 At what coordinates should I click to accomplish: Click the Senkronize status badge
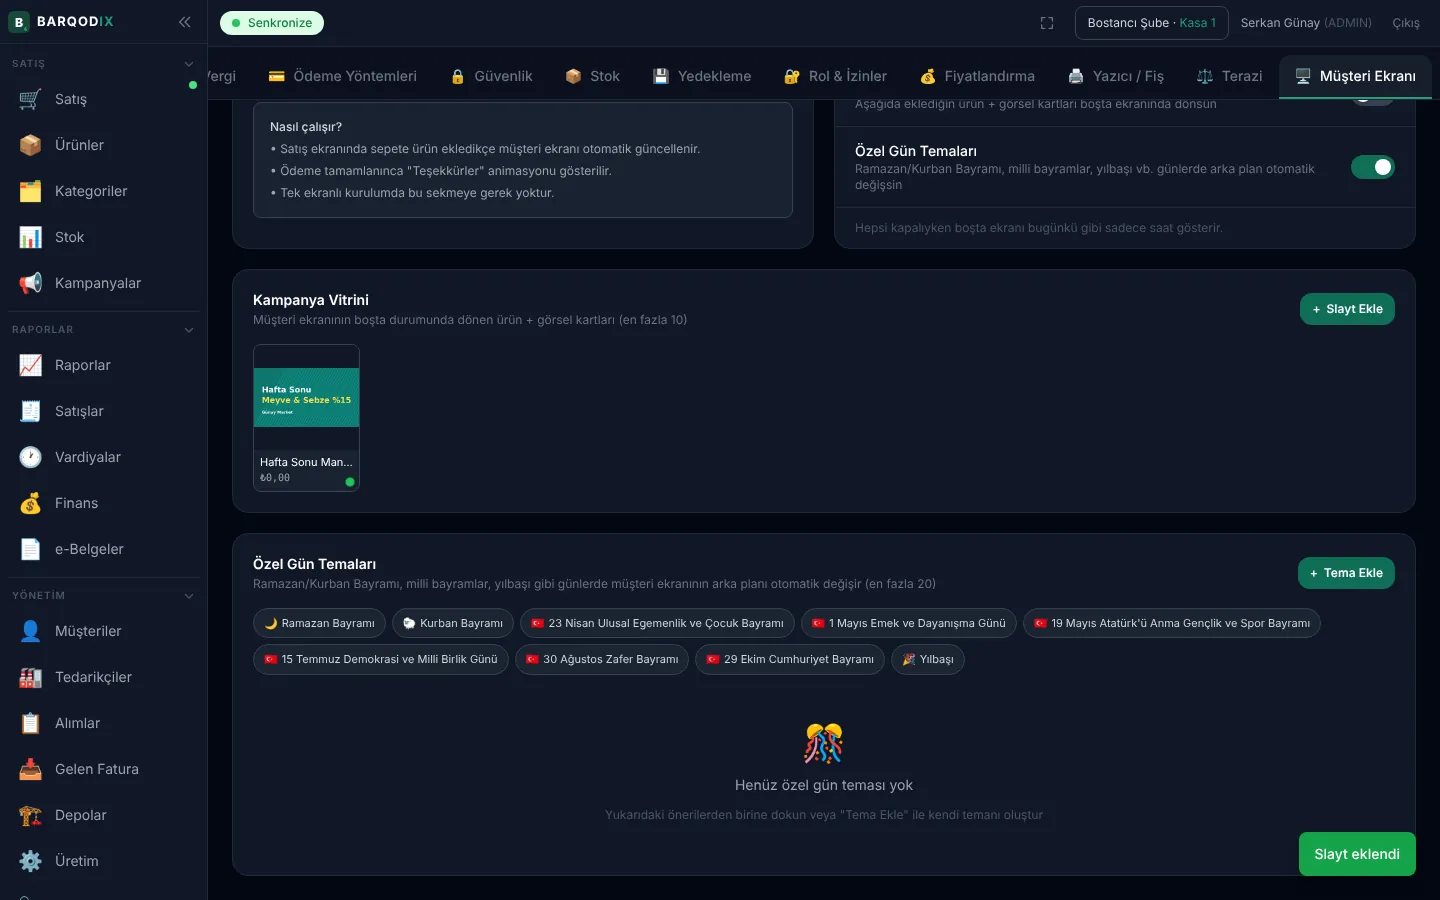coord(272,23)
